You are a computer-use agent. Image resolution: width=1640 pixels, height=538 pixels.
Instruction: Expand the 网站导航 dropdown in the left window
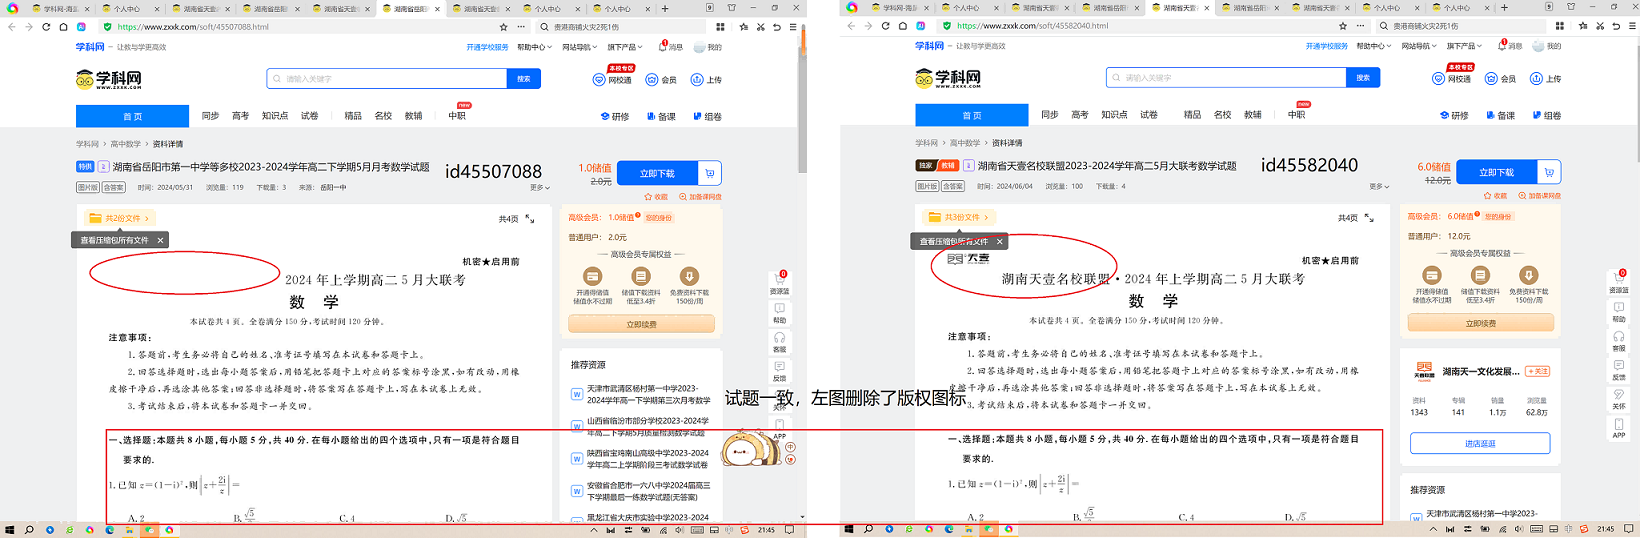pos(579,47)
